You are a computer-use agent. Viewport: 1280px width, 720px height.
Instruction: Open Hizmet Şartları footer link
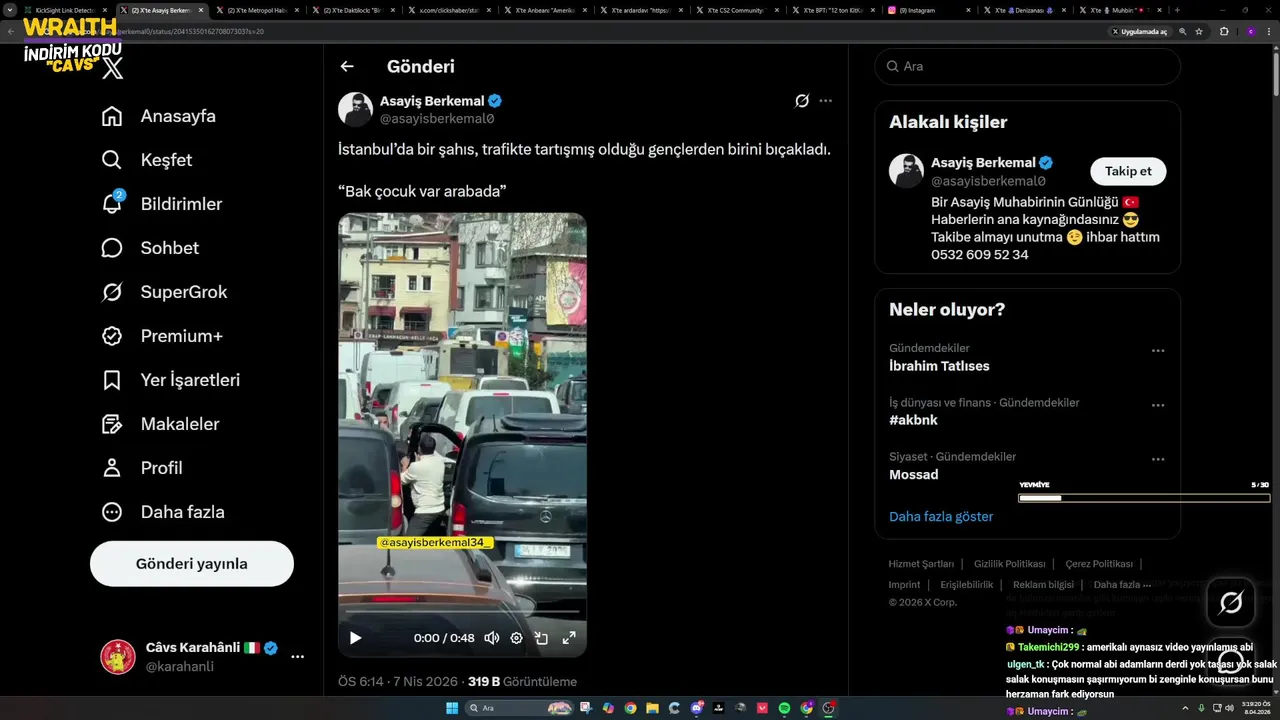click(x=921, y=564)
